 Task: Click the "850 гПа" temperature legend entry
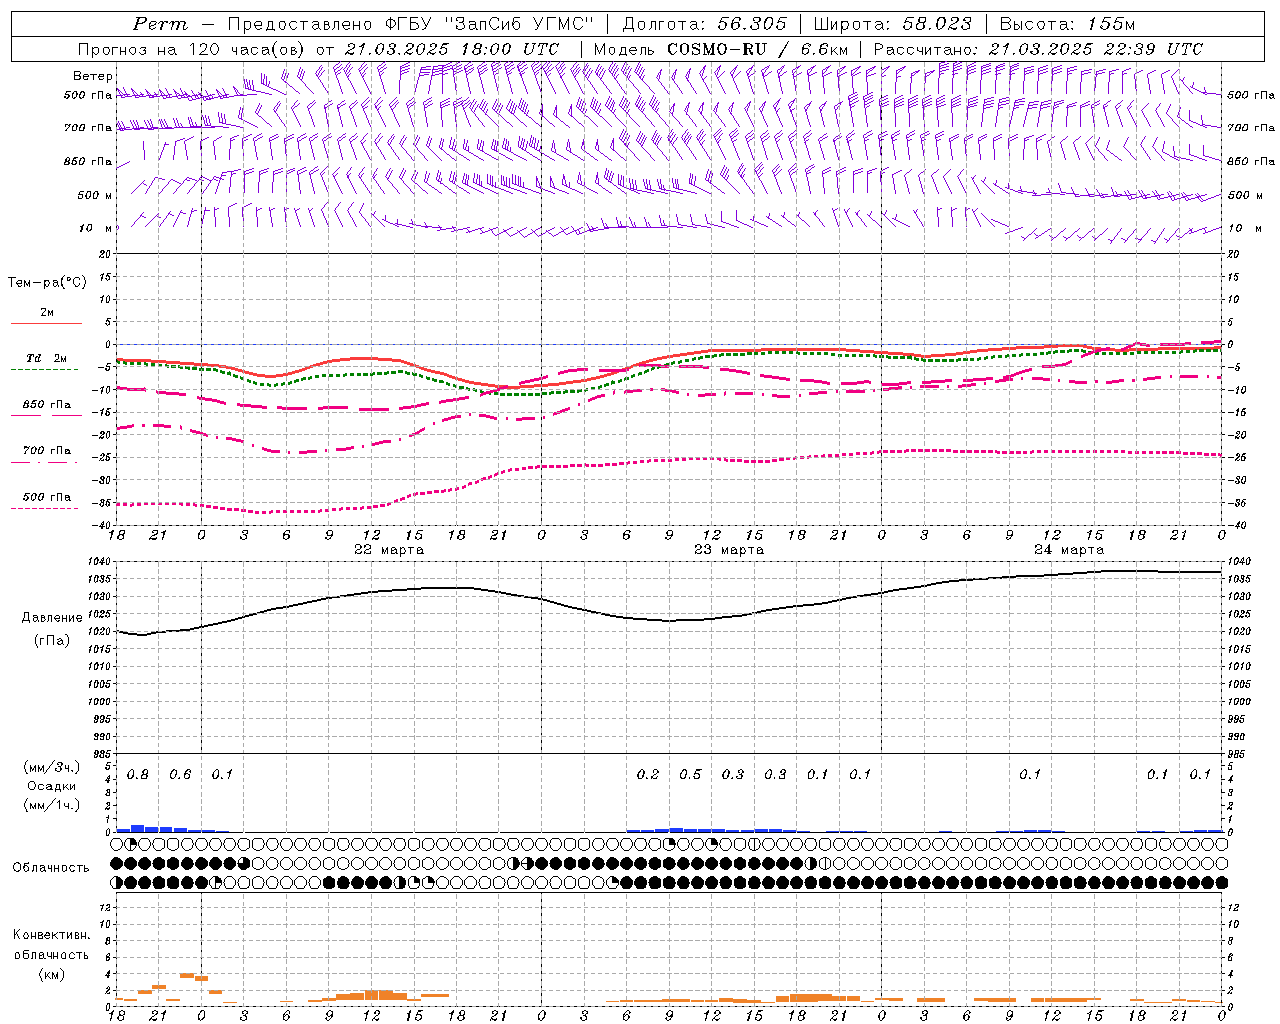[x=47, y=404]
